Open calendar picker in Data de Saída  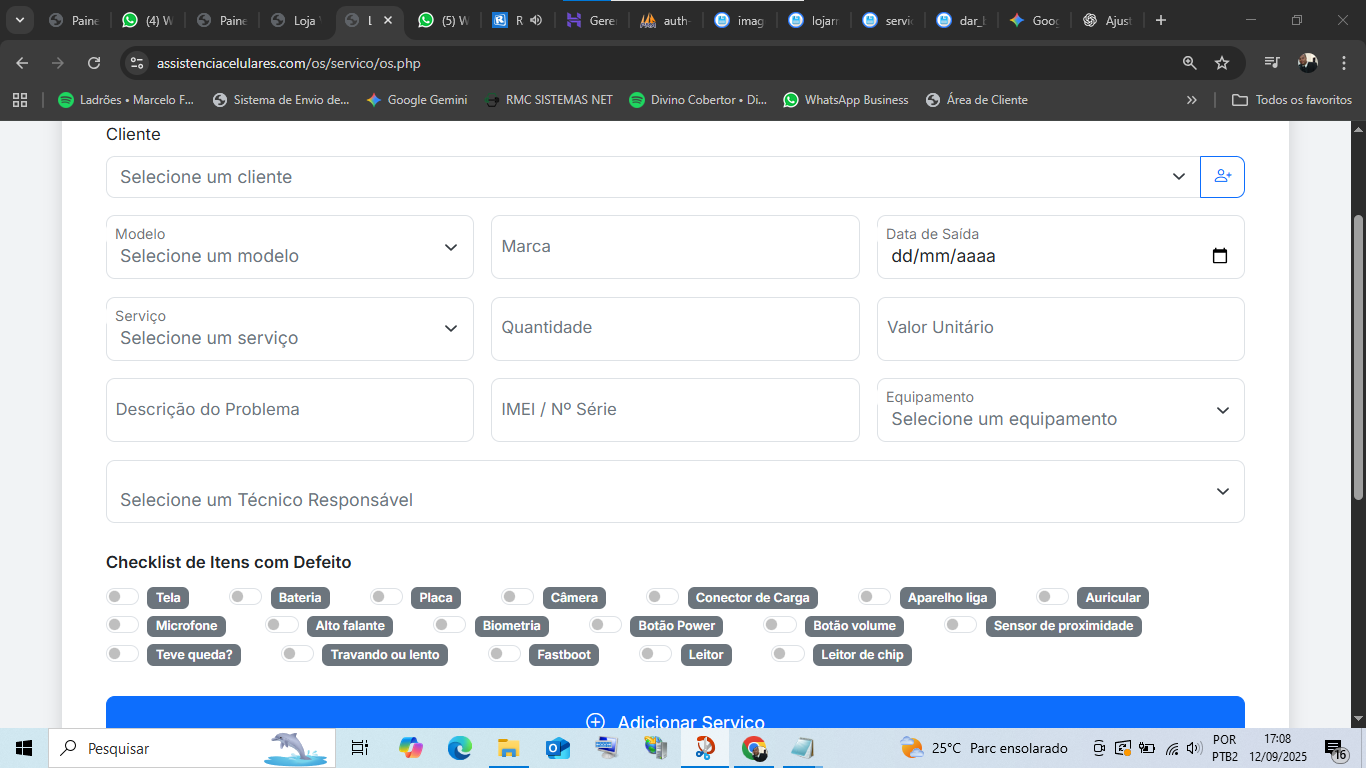click(x=1219, y=256)
